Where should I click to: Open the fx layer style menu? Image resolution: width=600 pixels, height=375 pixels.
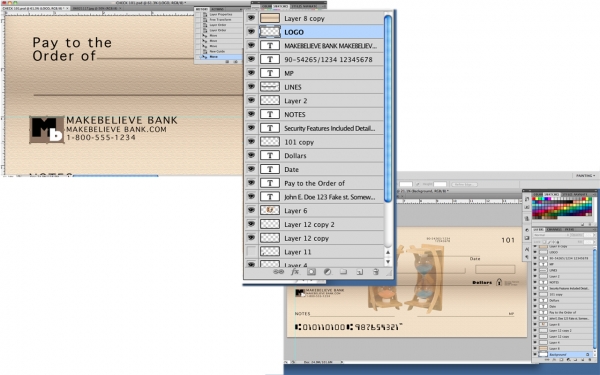click(x=295, y=272)
